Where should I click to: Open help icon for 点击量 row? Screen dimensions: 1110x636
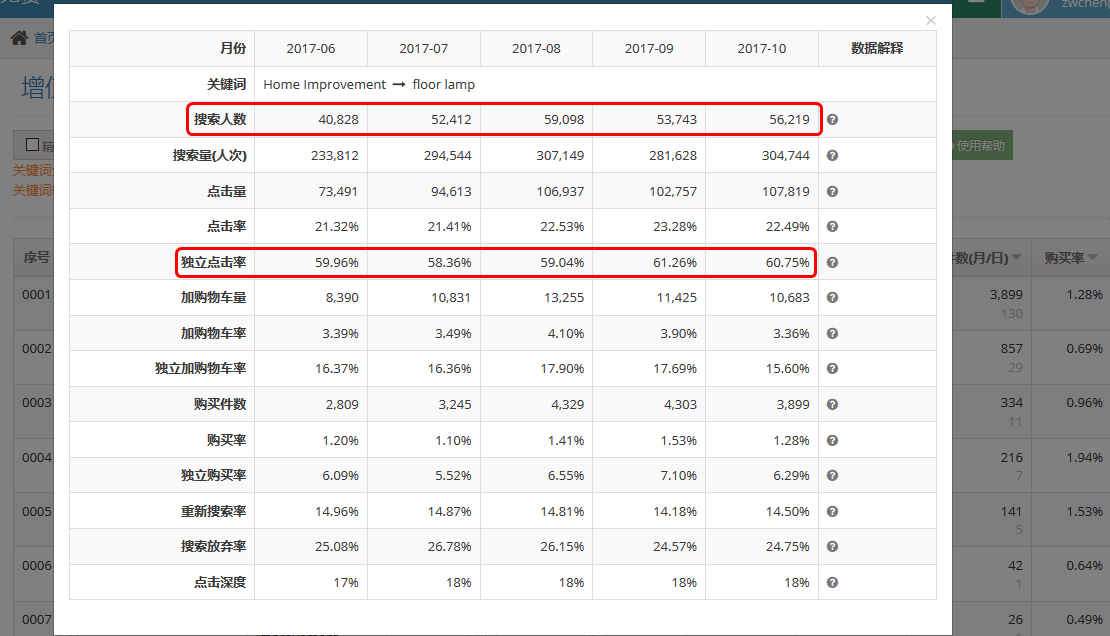832,191
